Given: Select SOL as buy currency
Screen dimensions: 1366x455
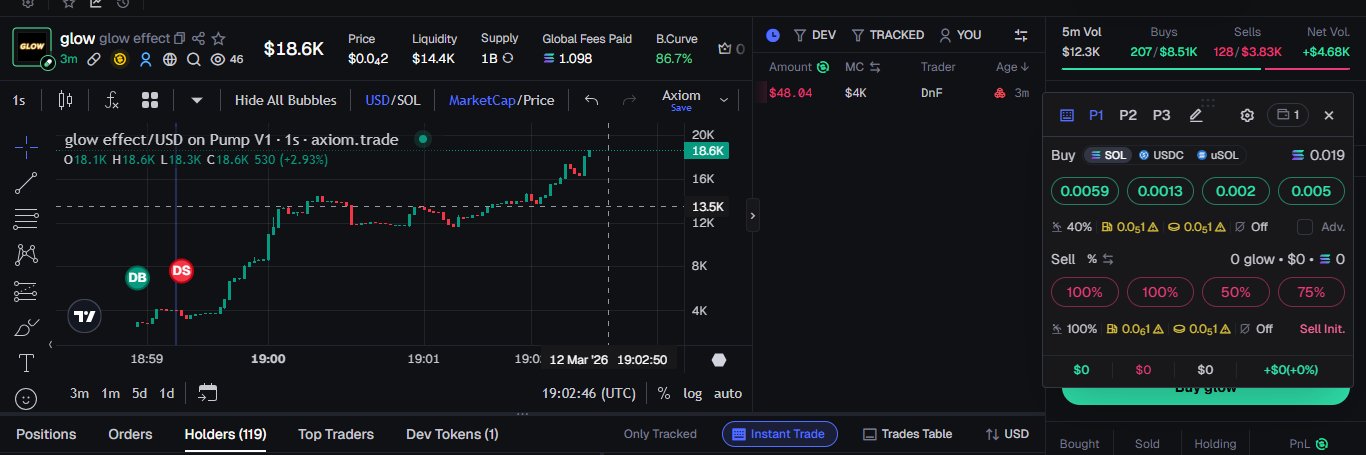Looking at the screenshot, I should coord(1107,155).
